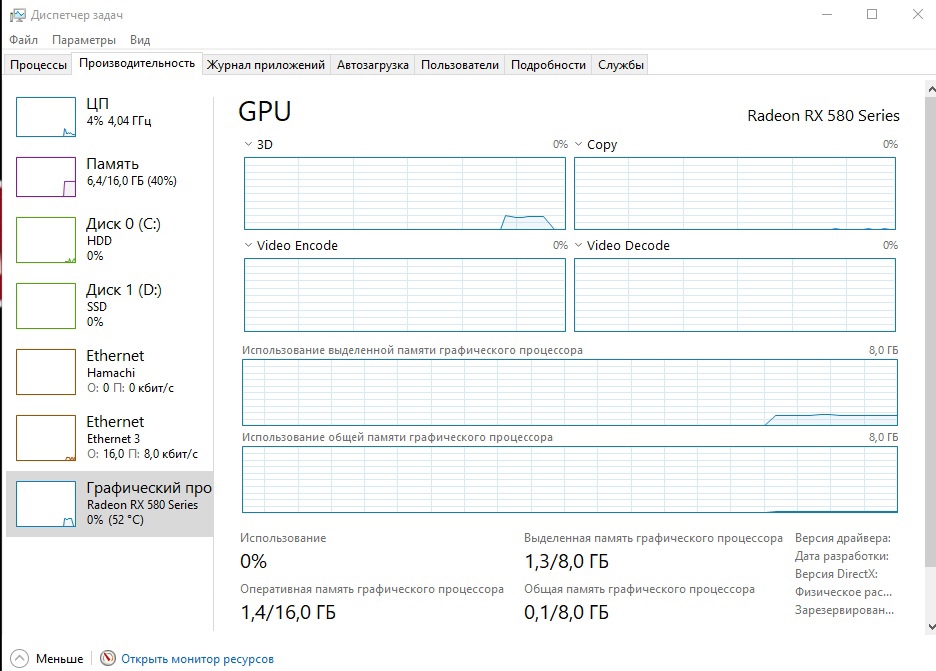The width and height of the screenshot is (936, 671).
Task: Click the collapse arrow icon beside Меньше
Action: (x=20, y=659)
